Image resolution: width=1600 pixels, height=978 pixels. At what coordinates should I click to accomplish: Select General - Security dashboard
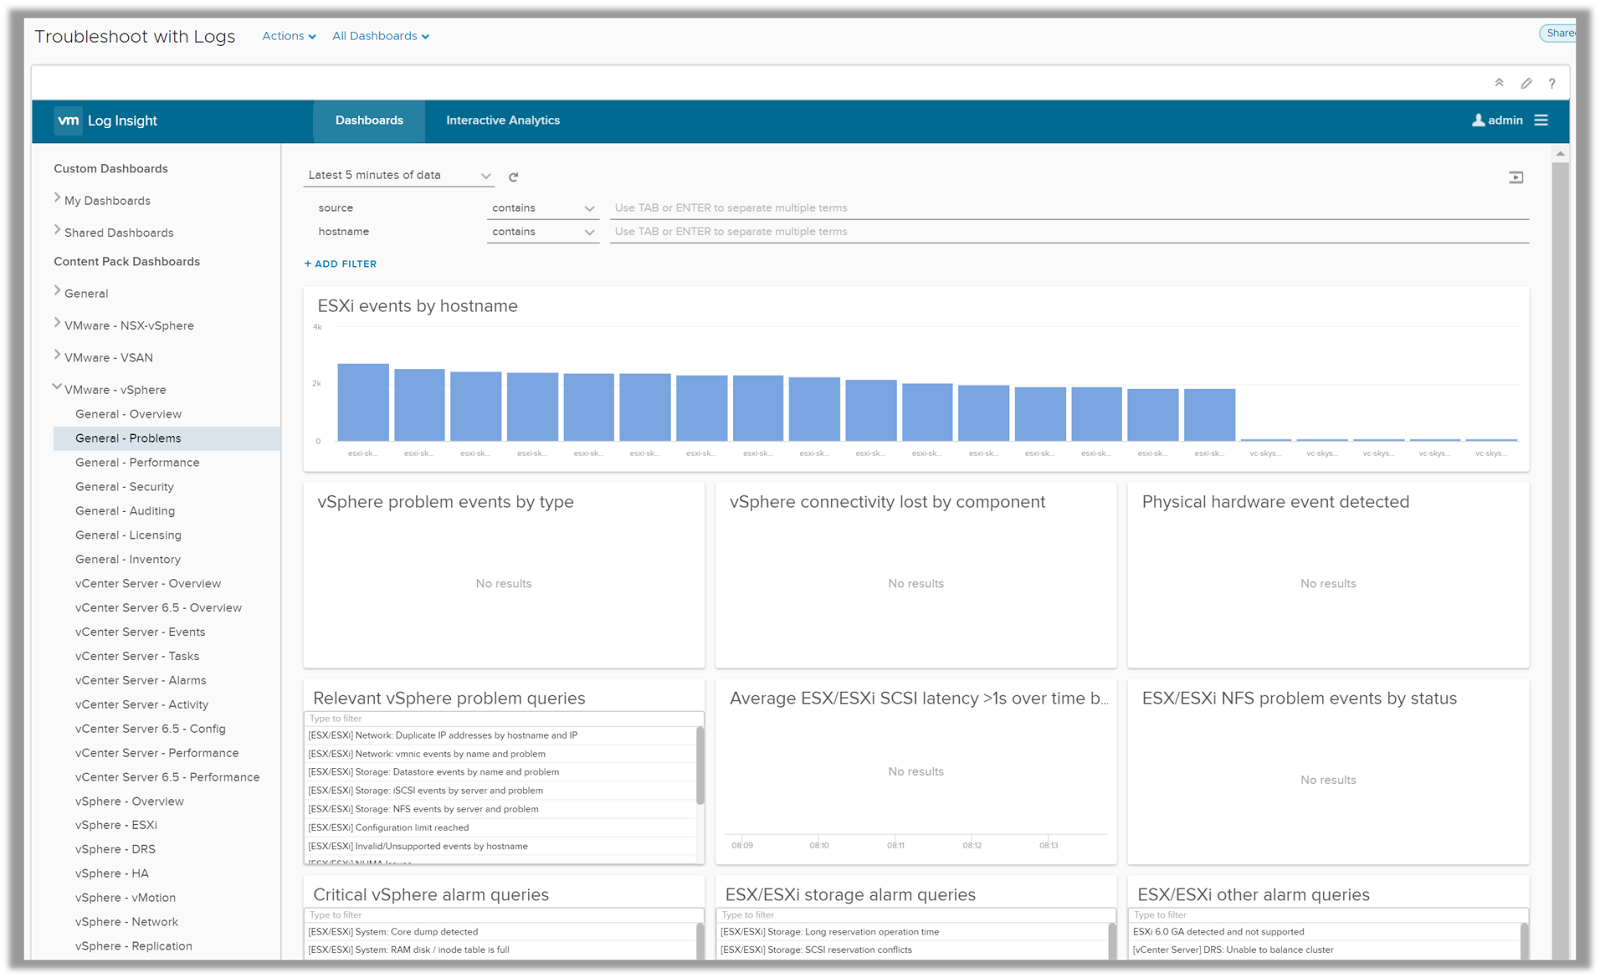tap(125, 487)
